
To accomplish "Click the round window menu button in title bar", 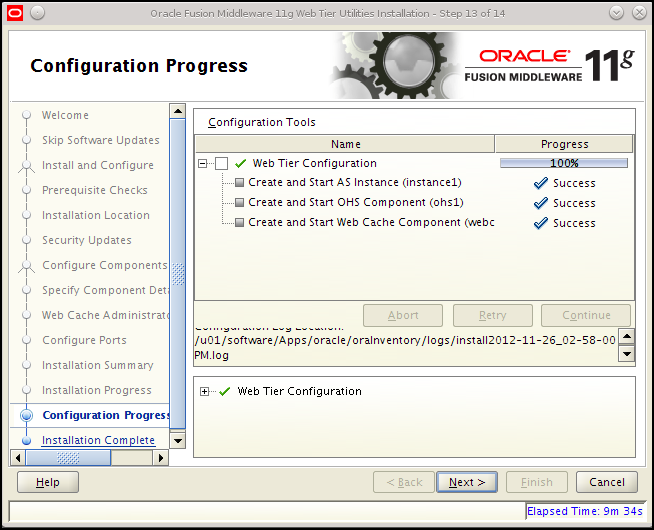I will point(38,13).
